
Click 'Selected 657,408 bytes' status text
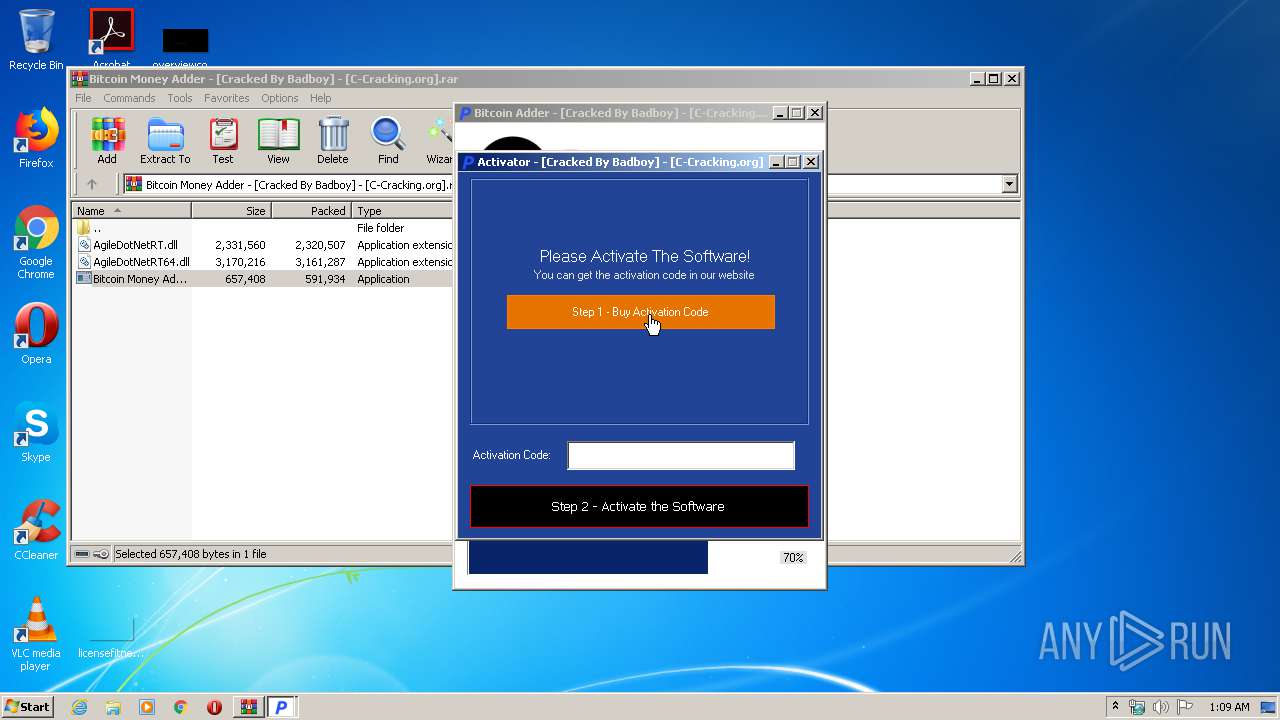191,554
